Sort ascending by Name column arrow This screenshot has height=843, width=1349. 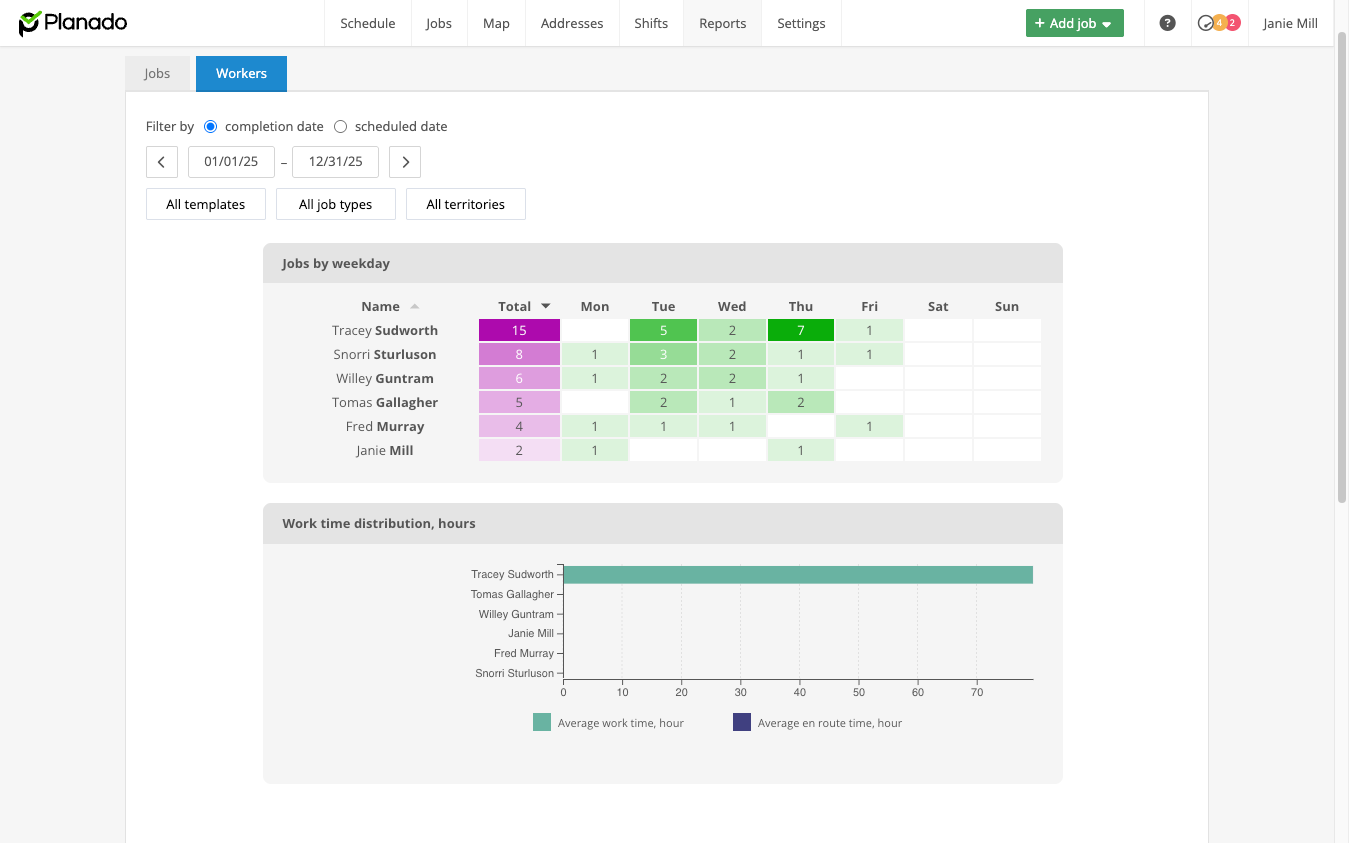tap(415, 307)
